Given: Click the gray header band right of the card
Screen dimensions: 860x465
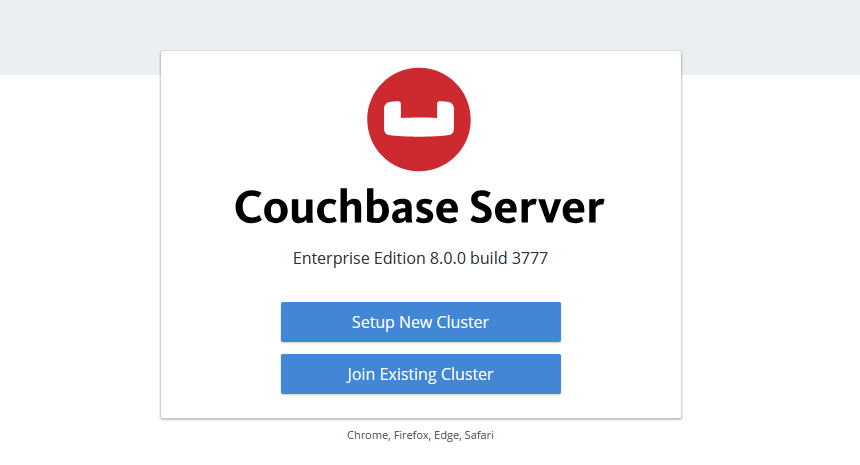Looking at the screenshot, I should [x=770, y=37].
